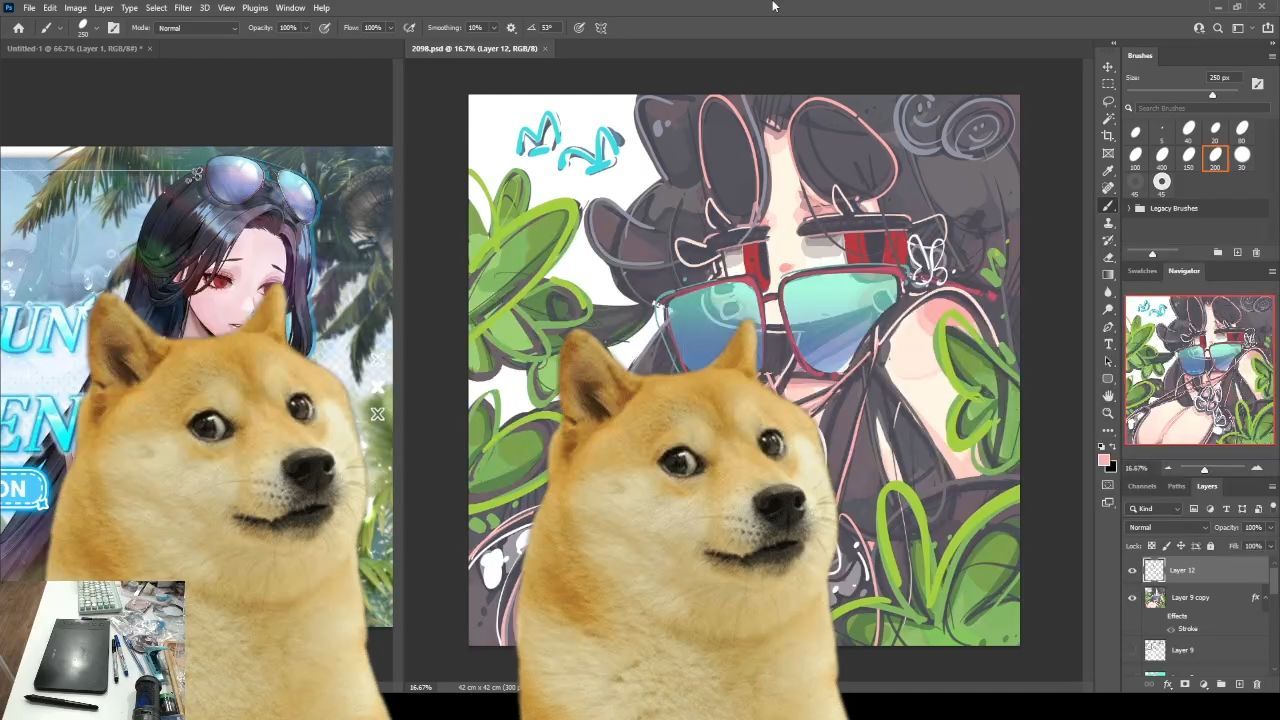Select the Zoom tool
1280x720 pixels.
click(1108, 413)
